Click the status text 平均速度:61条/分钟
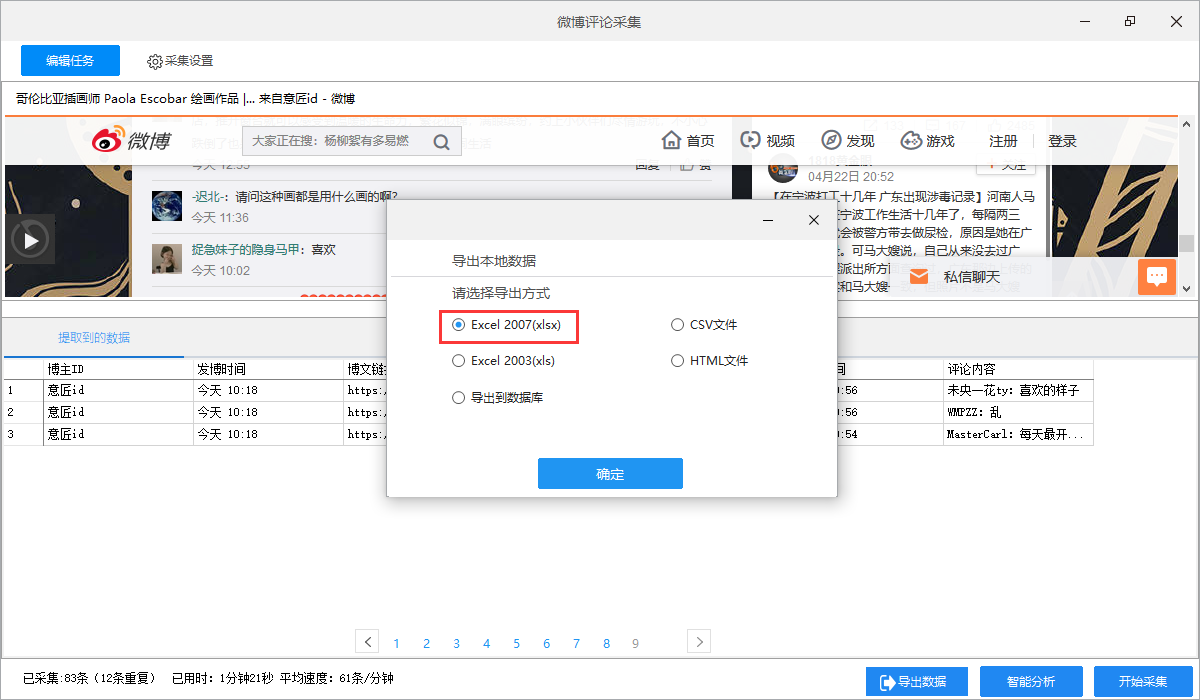The width and height of the screenshot is (1200, 700). pyautogui.click(x=337, y=678)
